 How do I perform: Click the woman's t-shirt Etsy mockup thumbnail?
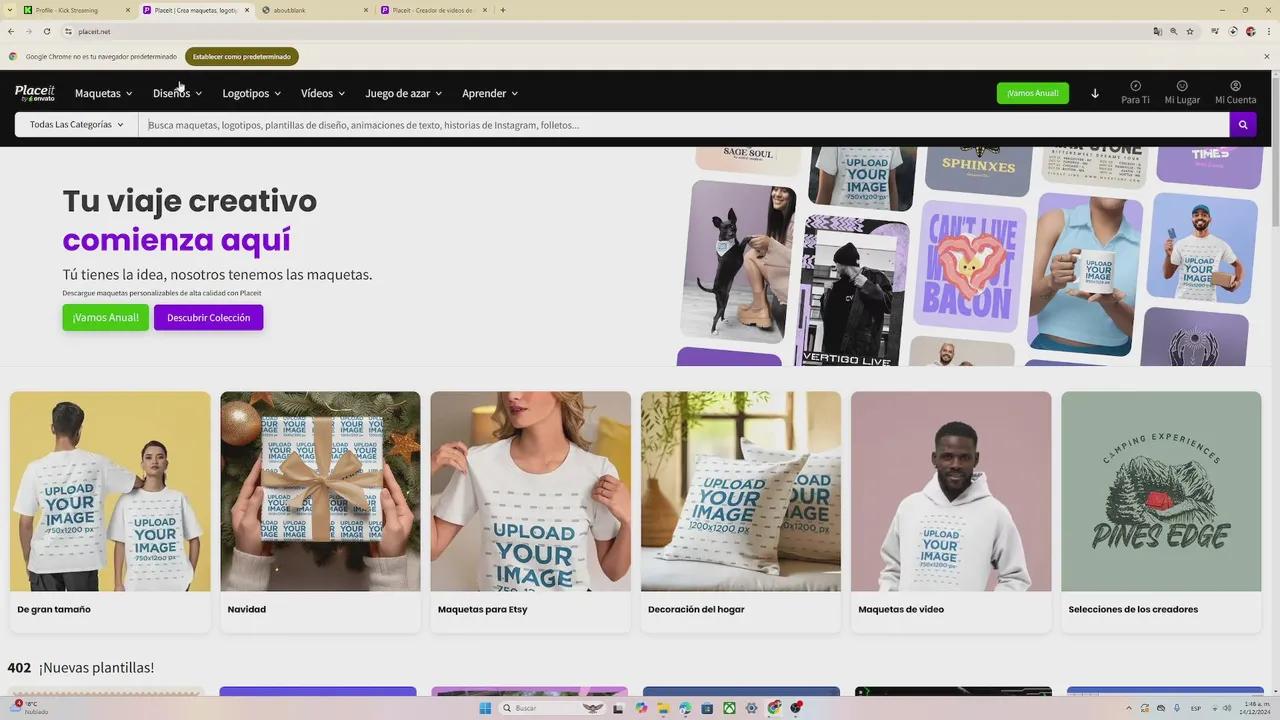pyautogui.click(x=531, y=491)
